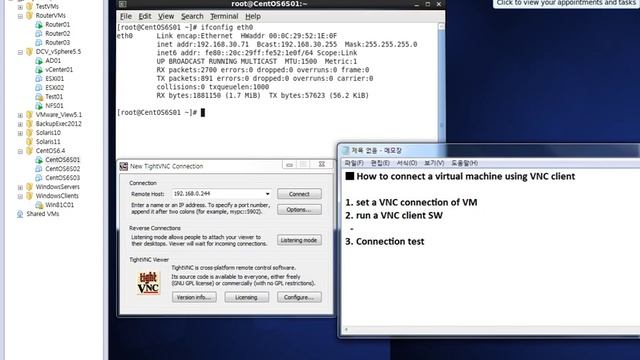Open Notepad 서식(O) menu
This screenshot has width=640, height=360.
[407, 163]
